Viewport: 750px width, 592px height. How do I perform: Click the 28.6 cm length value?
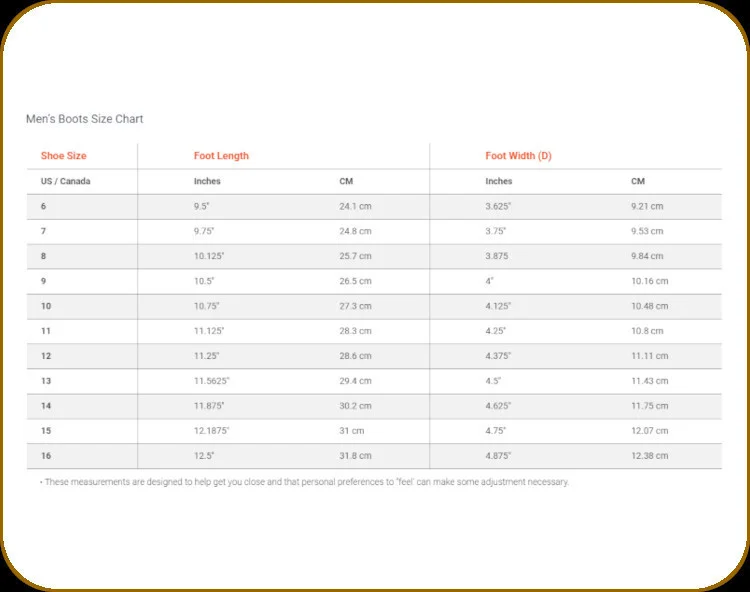click(x=355, y=356)
